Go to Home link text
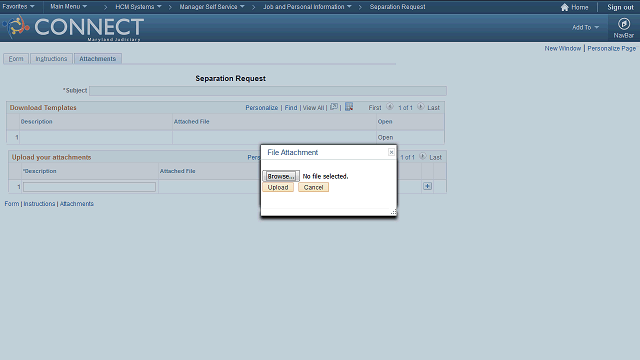 click(580, 7)
